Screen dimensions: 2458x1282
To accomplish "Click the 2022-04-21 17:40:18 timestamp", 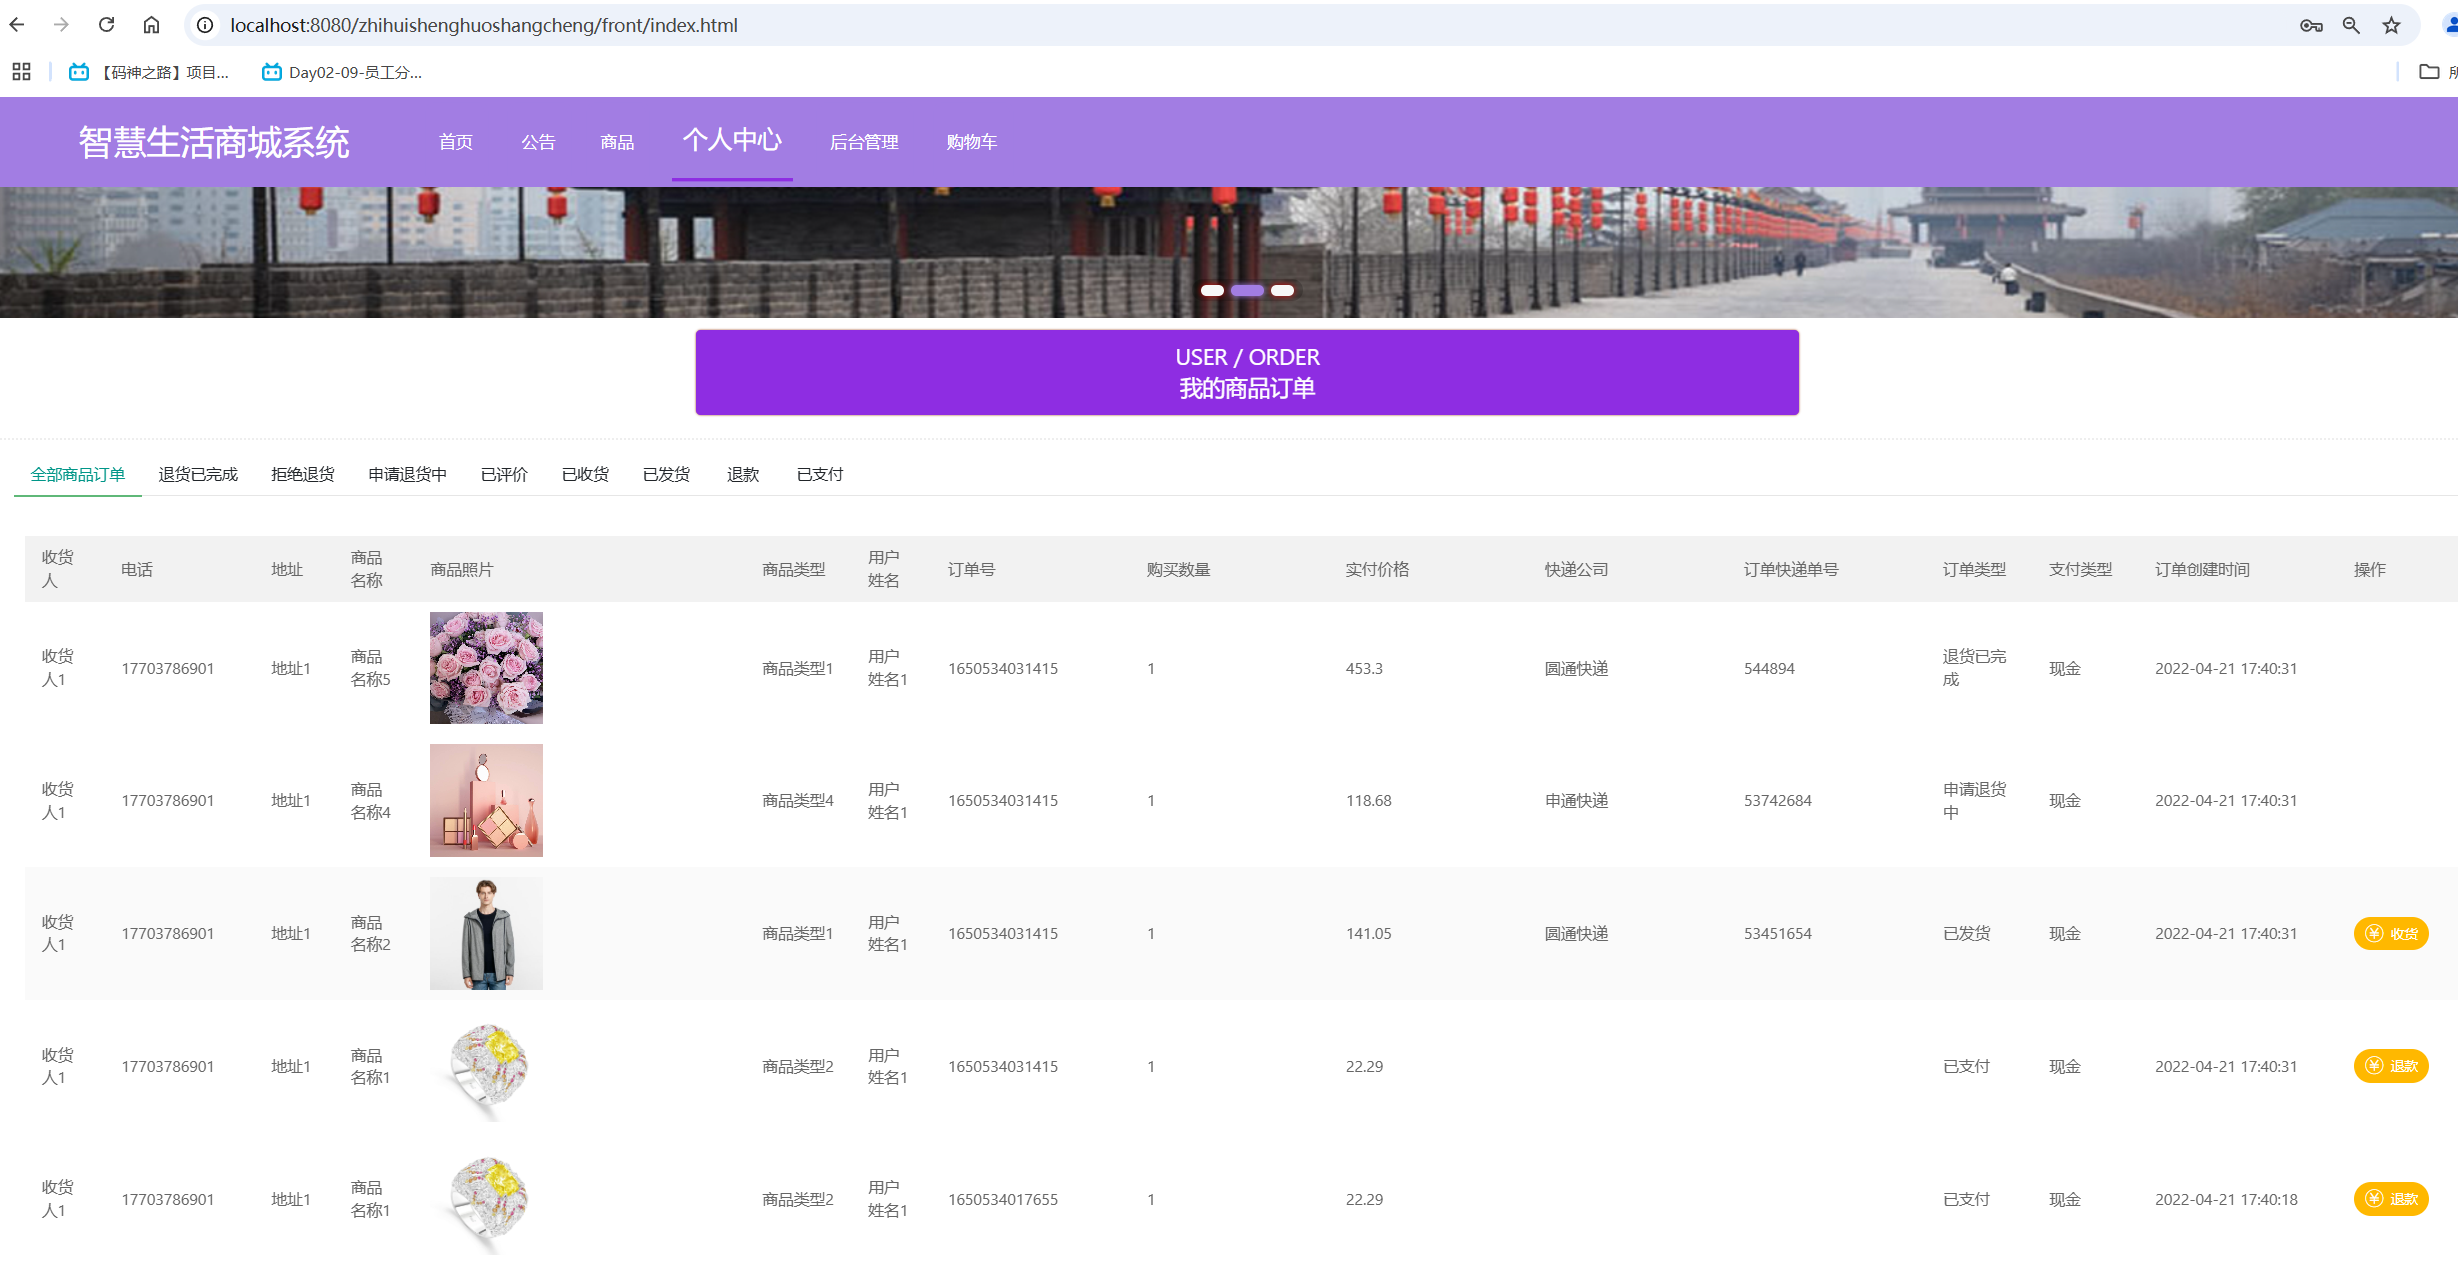I will pyautogui.click(x=2226, y=1199).
